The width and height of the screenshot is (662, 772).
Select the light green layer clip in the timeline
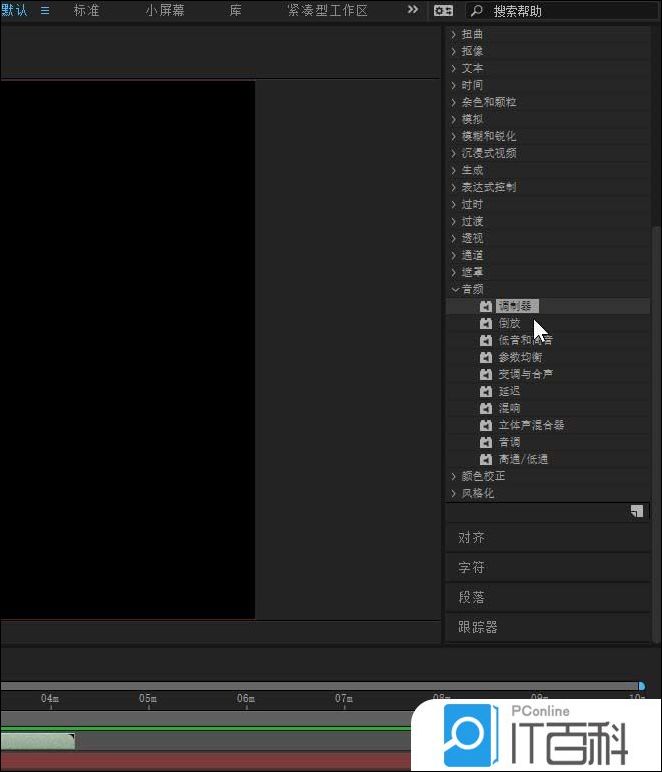tap(38, 741)
